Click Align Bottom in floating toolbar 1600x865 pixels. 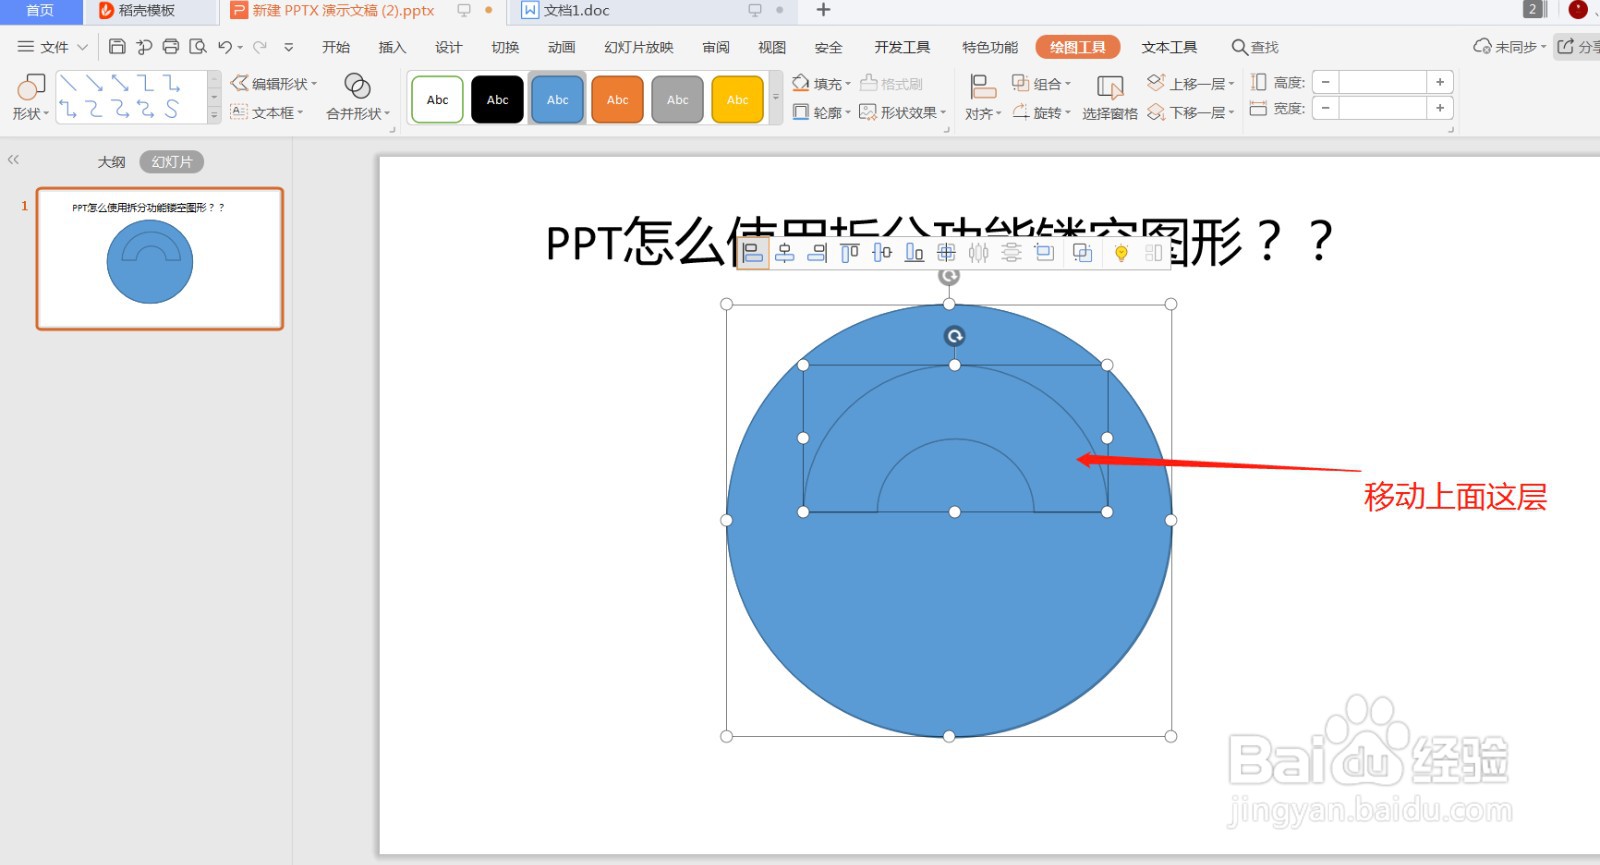point(914,253)
